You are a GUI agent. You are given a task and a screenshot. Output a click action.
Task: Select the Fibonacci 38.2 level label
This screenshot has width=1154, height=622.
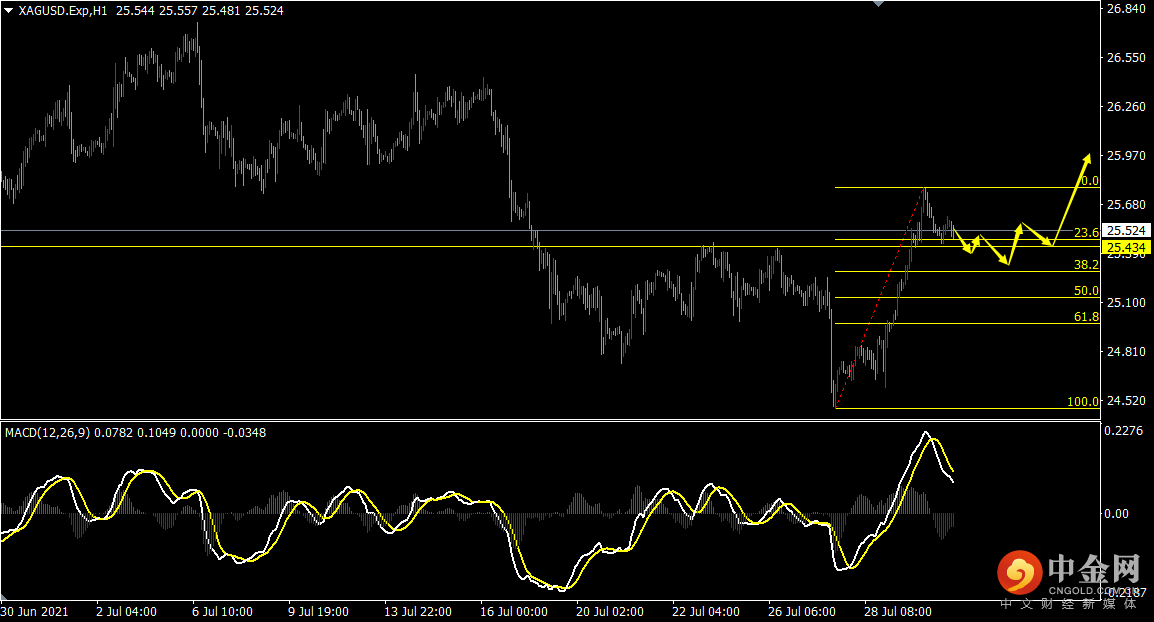click(1086, 265)
